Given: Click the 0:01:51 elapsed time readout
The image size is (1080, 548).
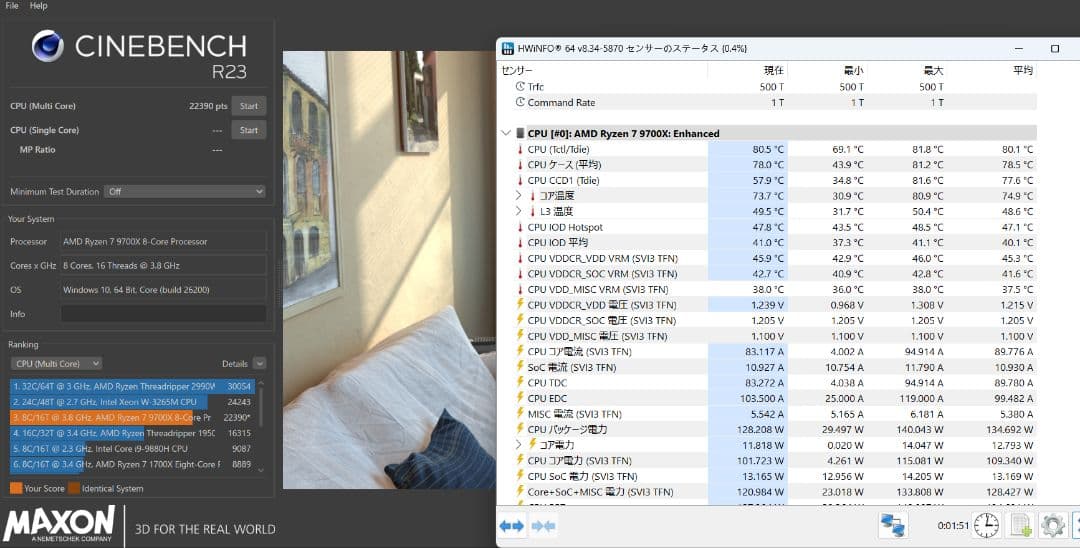Looking at the screenshot, I should click(953, 526).
